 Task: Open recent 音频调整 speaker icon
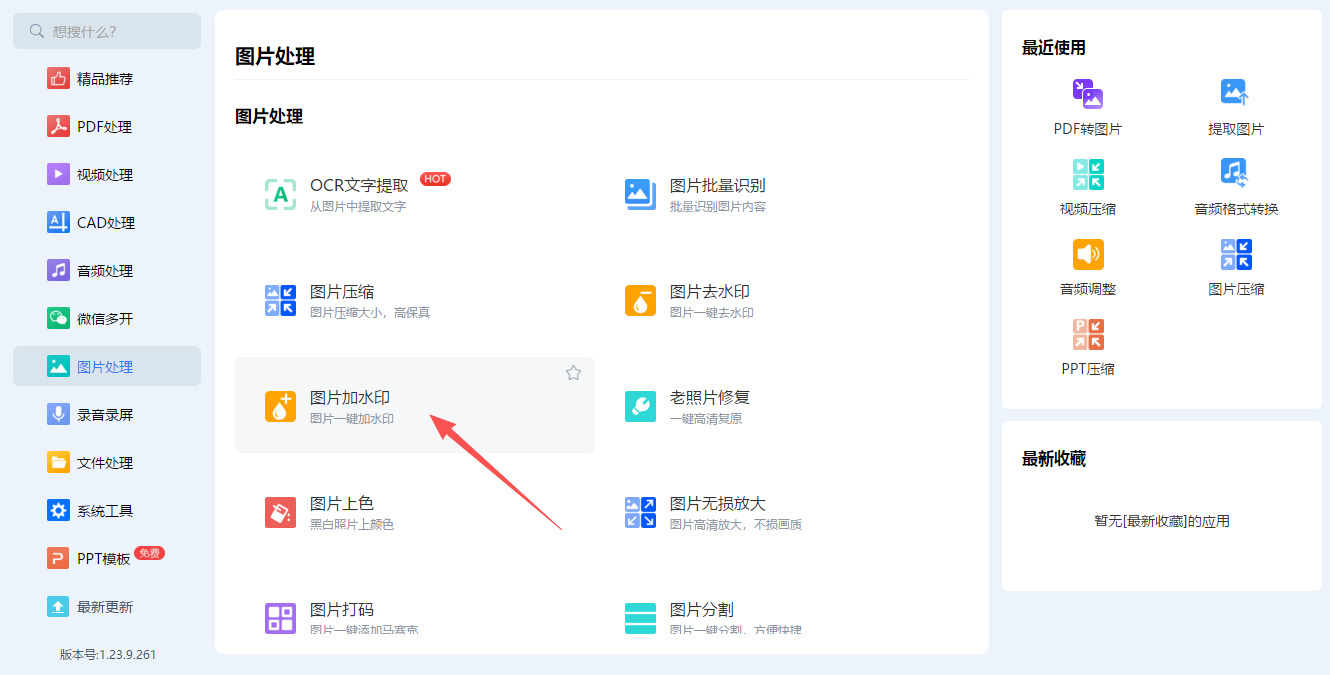point(1088,254)
